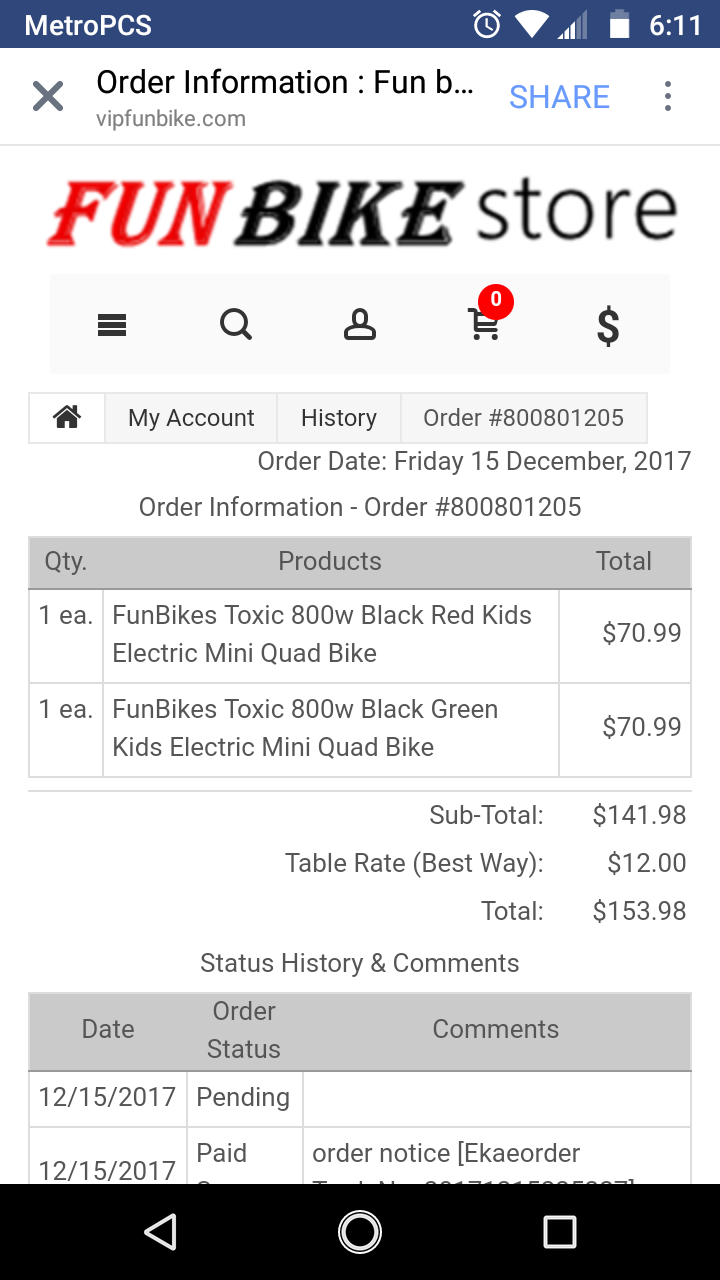Open Black Red Kids Quad Bike product
720x1280 pixels.
[x=322, y=634]
